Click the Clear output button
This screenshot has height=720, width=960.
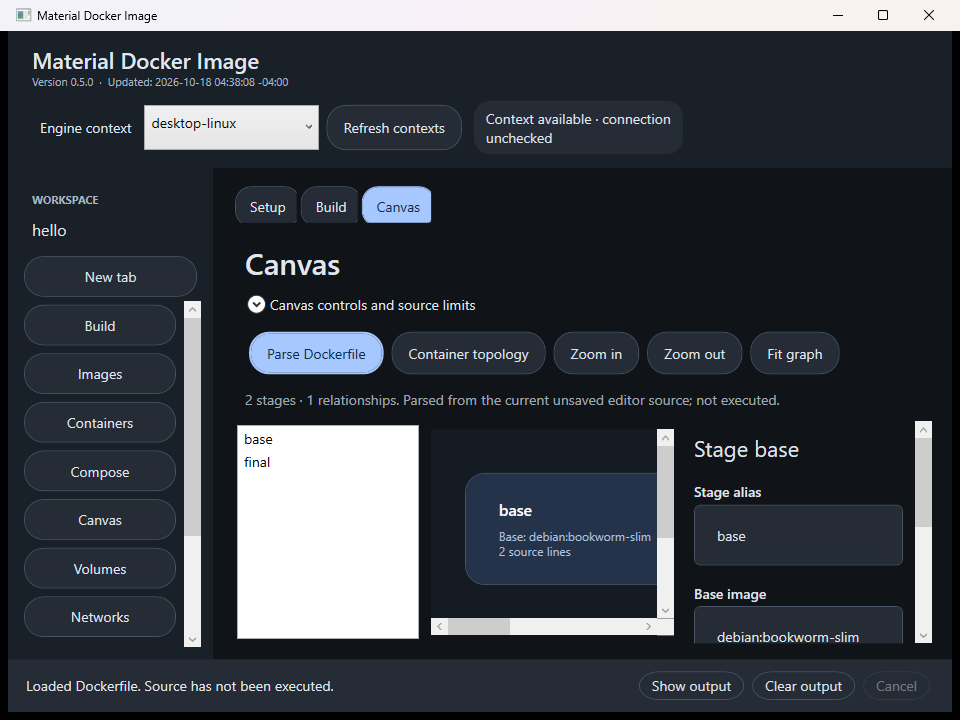click(803, 686)
